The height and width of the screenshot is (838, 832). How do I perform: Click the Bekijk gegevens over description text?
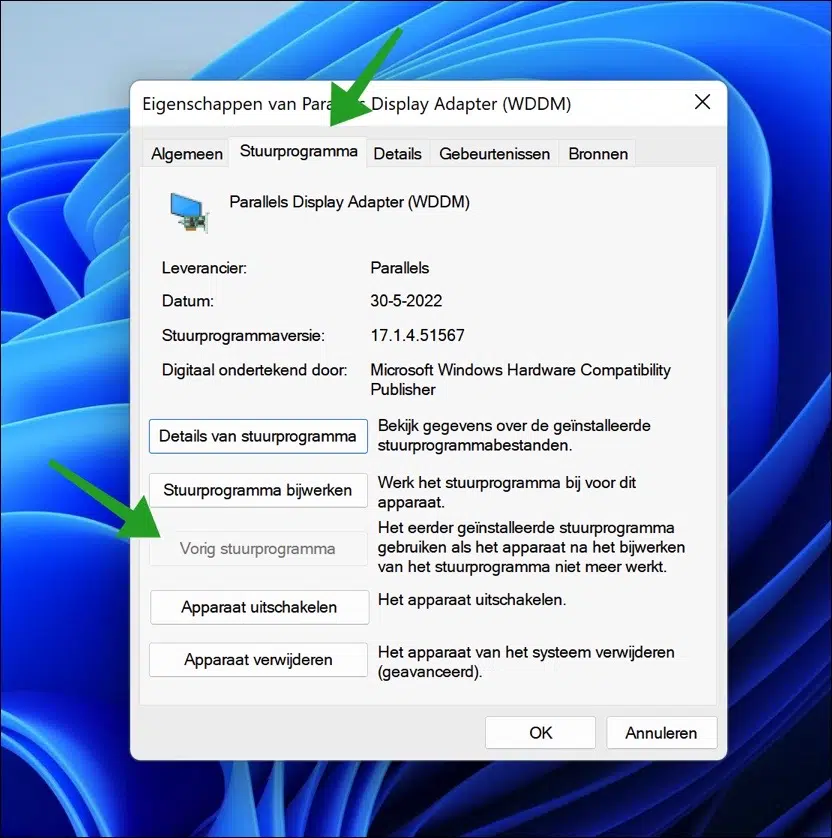click(514, 435)
